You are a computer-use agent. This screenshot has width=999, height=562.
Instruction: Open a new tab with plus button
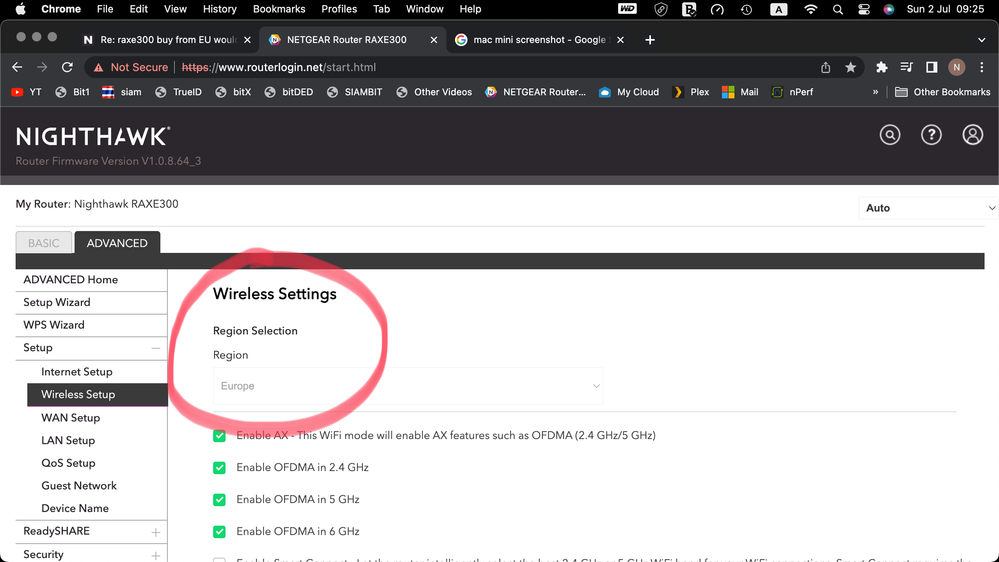tap(650, 40)
